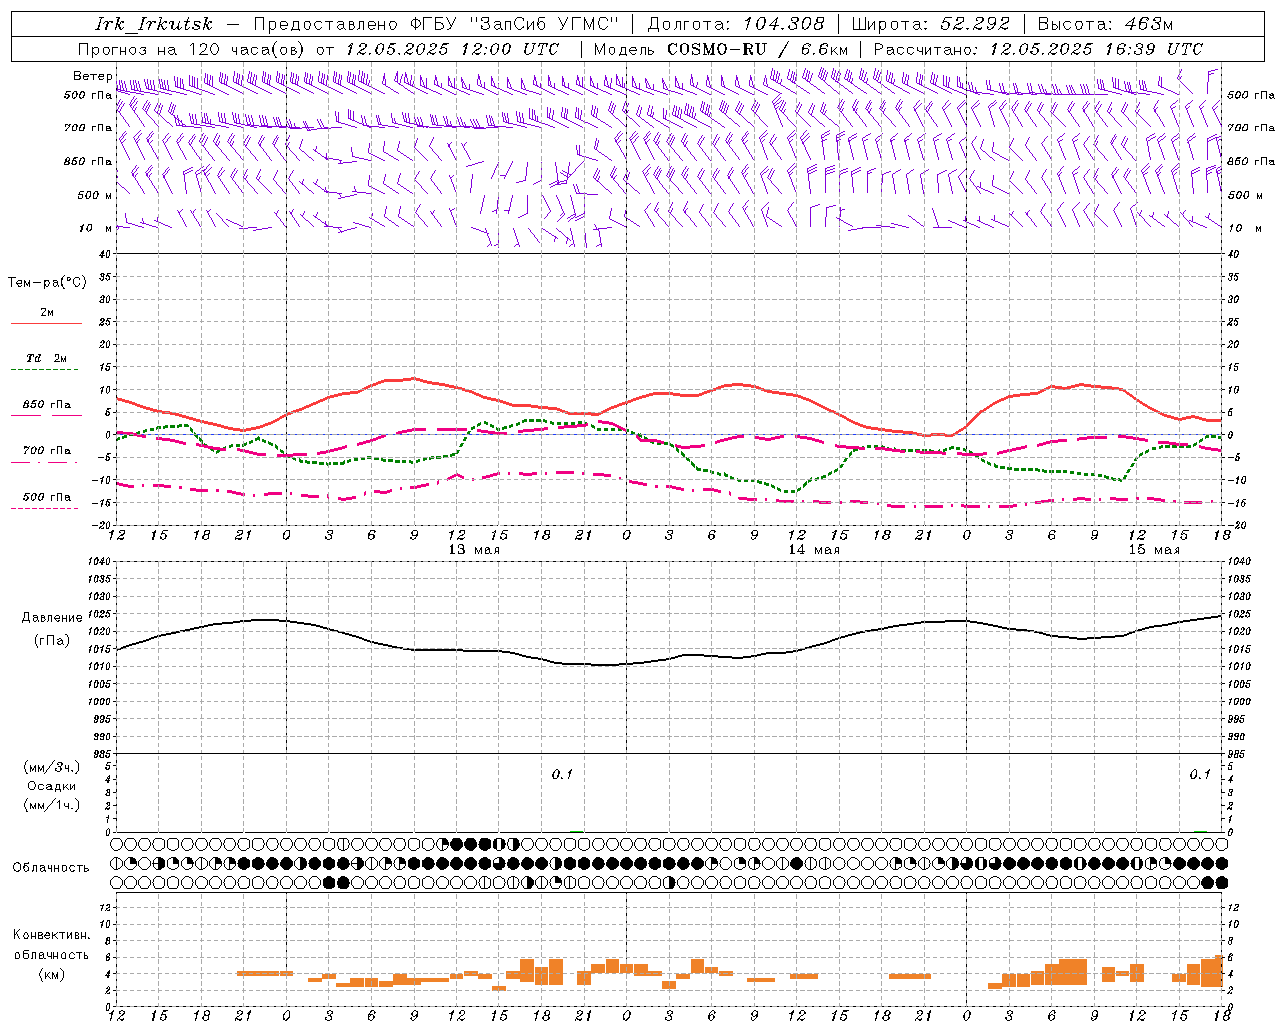Click the Осадки precipitation label
The width and height of the screenshot is (1280, 1024).
coord(52,786)
